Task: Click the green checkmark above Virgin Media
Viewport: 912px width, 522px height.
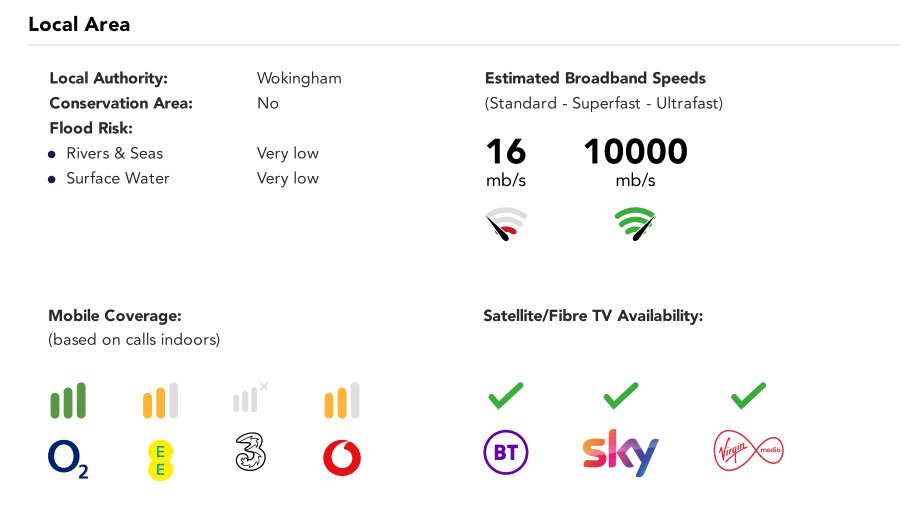Action: coord(749,396)
